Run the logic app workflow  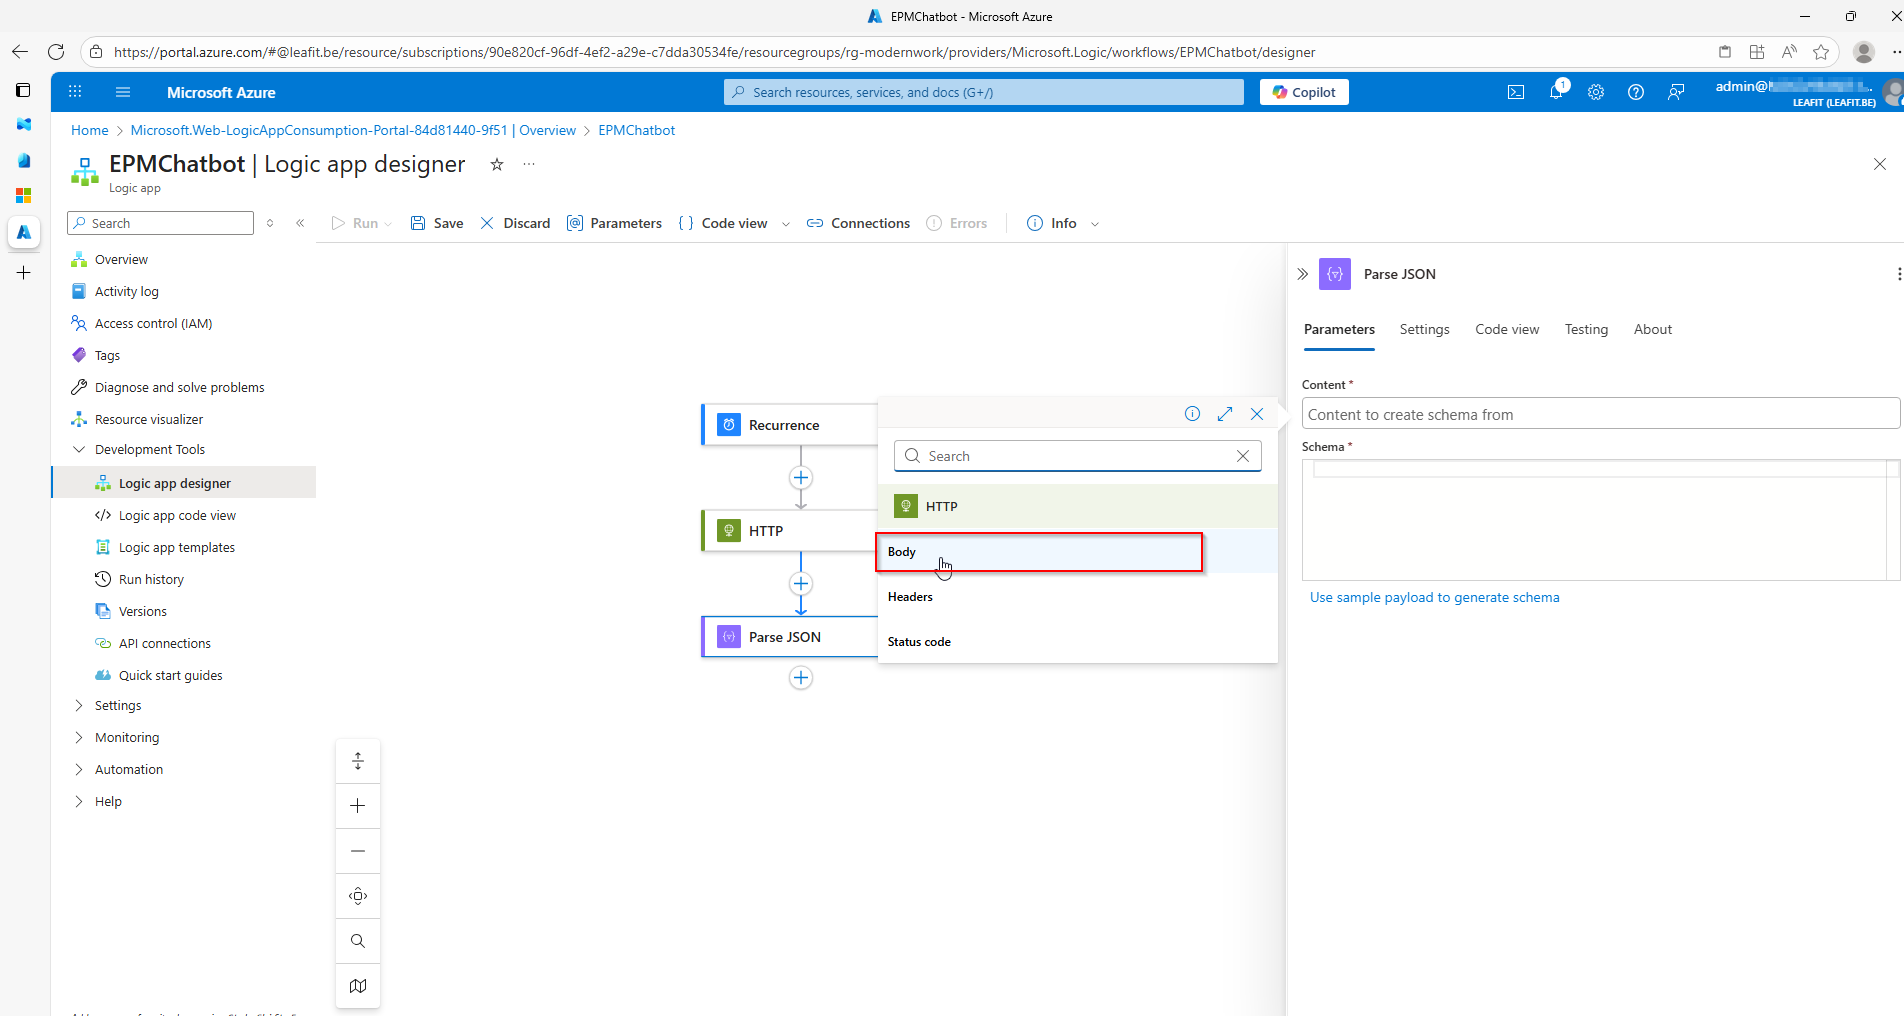coord(355,223)
